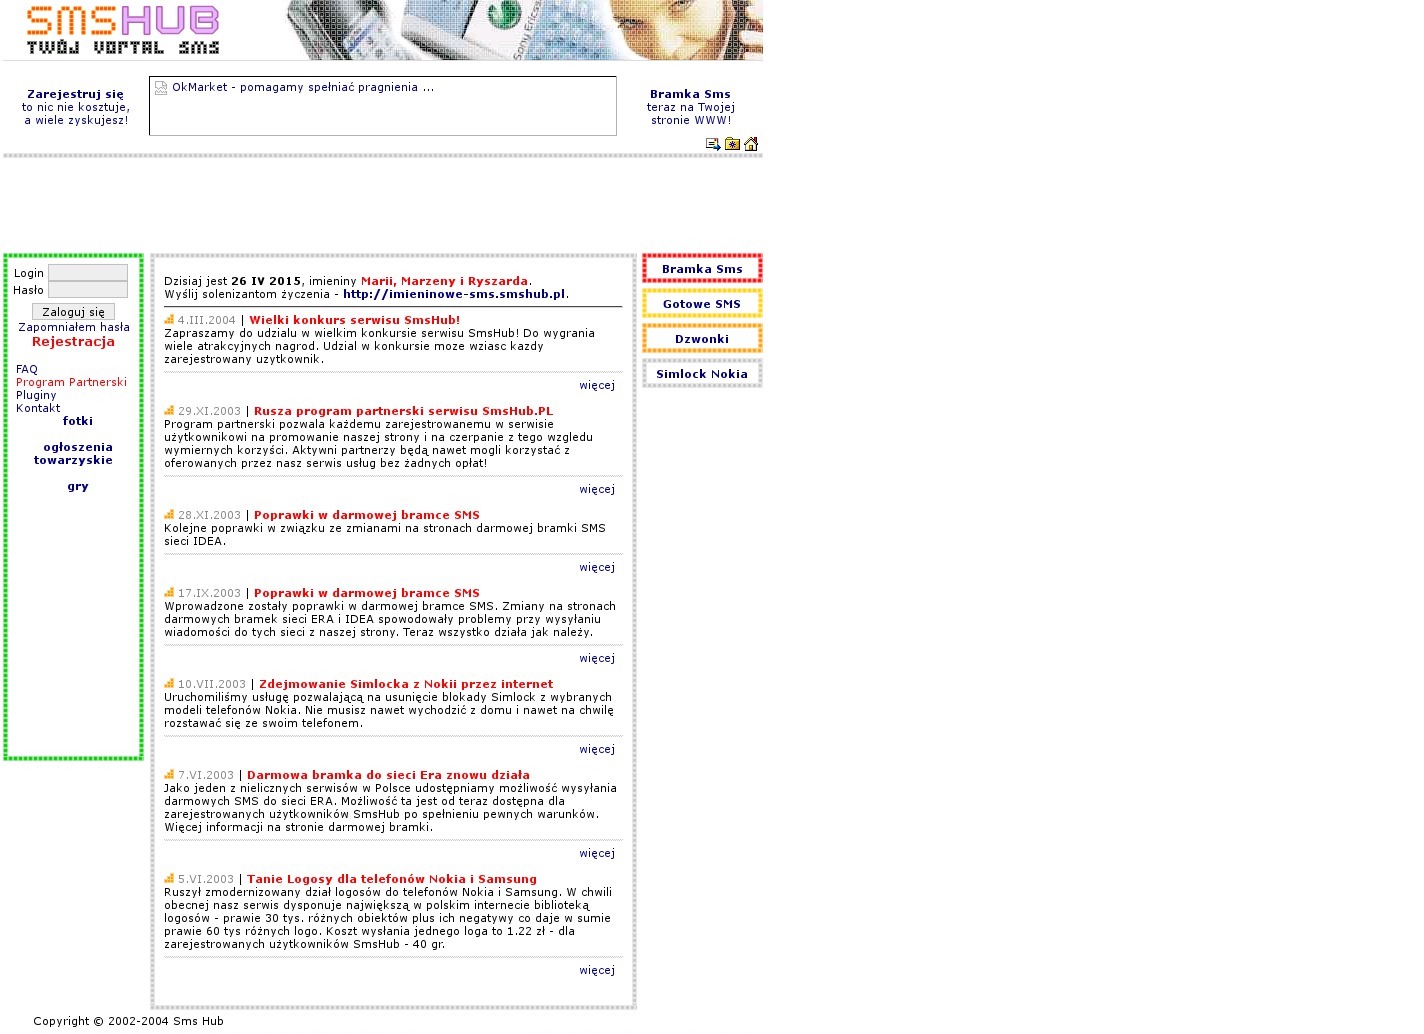The width and height of the screenshot is (1424, 1034).
Task: Click więcej under the 17.IX.2003 news
Action: (x=597, y=658)
